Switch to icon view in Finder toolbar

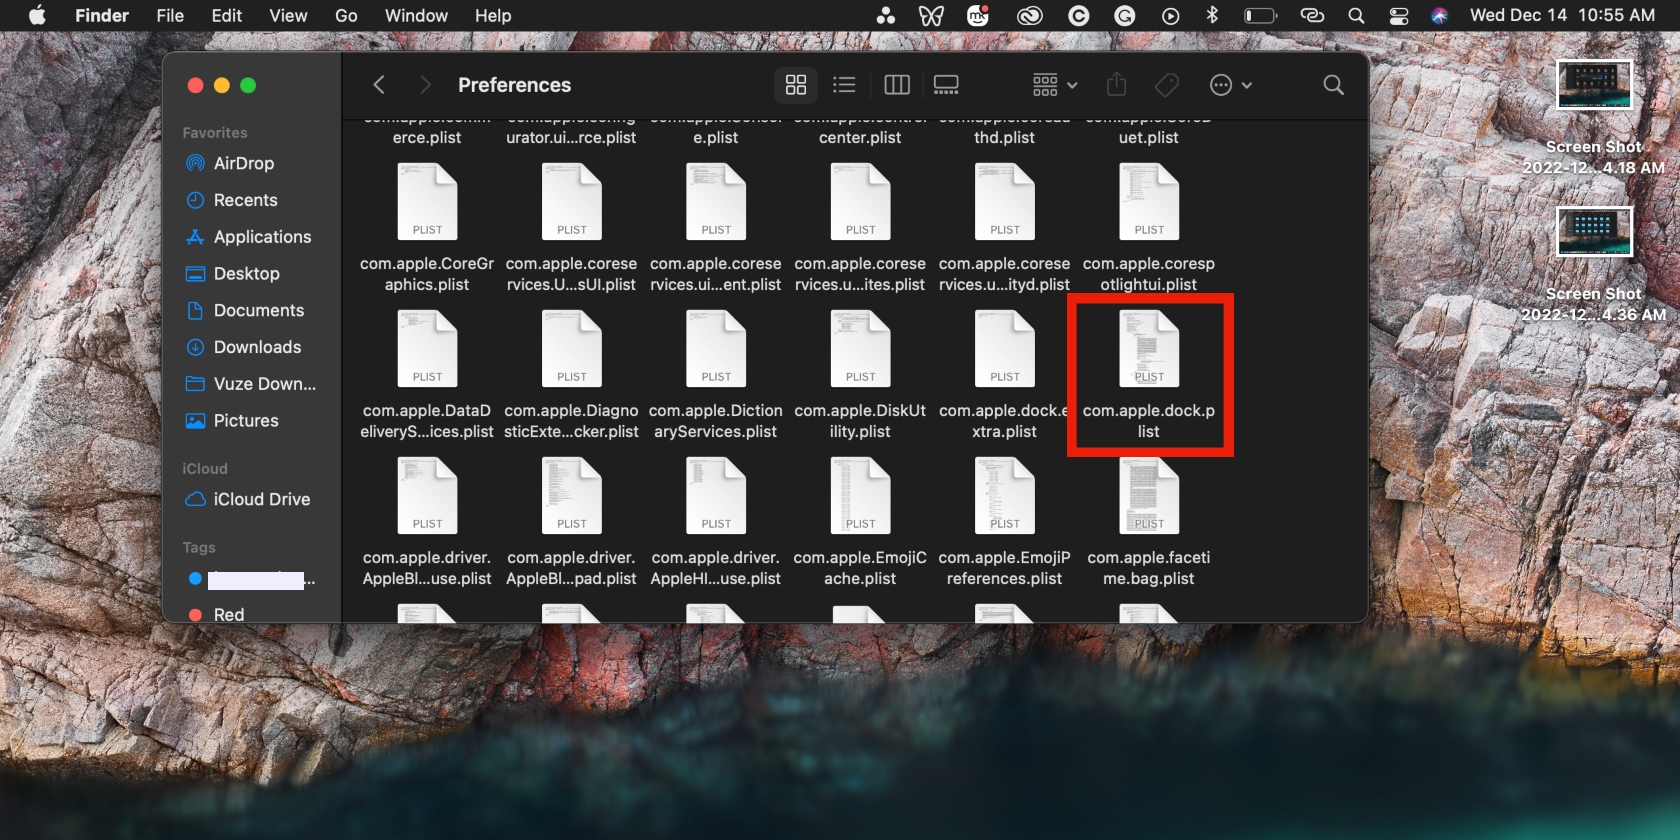796,85
